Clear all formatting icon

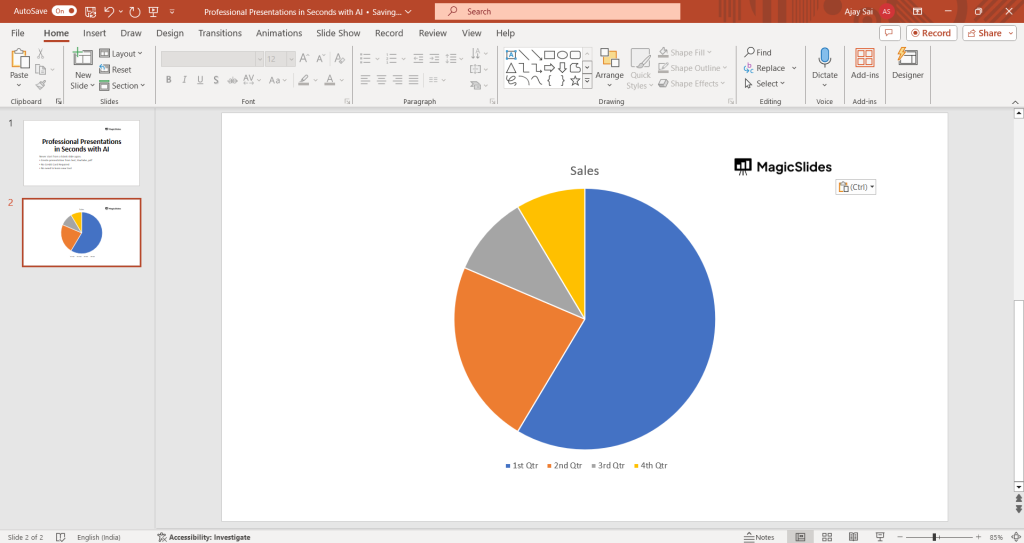340,59
